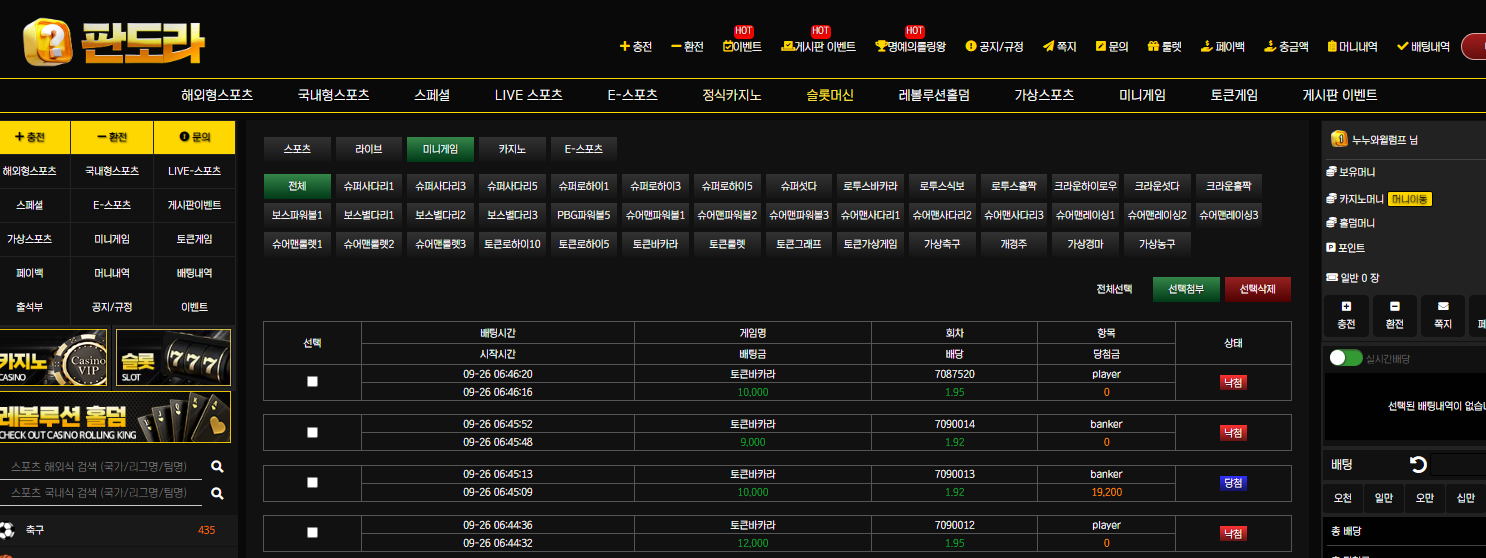
Task: Open 명예의롤링왕 trophy icon in top bar
Action: (x=881, y=46)
